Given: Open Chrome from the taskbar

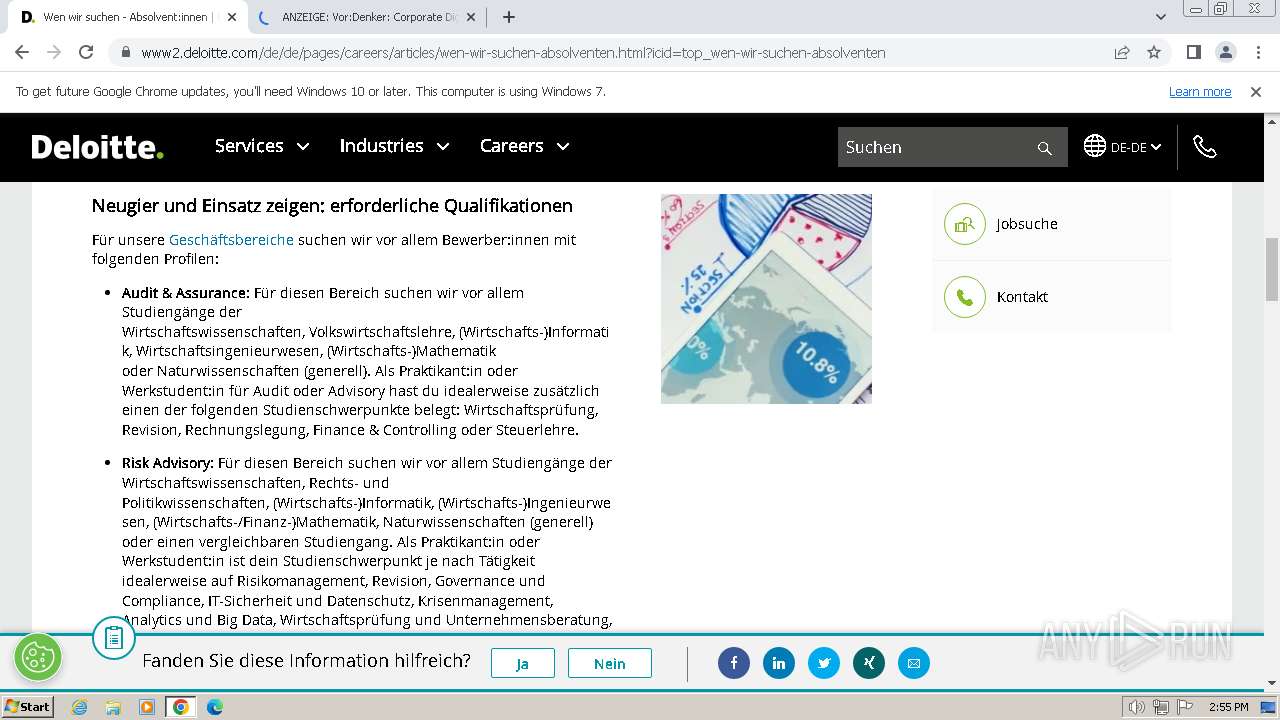Looking at the screenshot, I should [180, 707].
